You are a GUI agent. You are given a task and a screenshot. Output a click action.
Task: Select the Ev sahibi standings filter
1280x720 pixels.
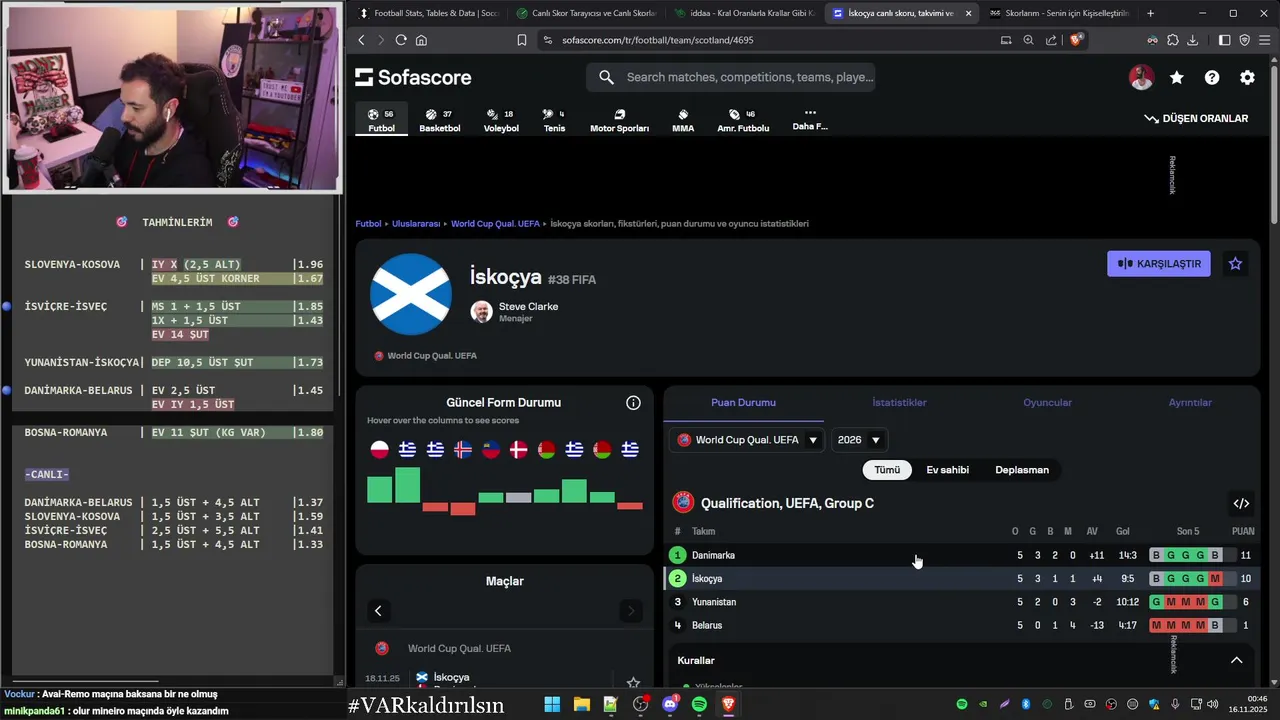click(947, 470)
